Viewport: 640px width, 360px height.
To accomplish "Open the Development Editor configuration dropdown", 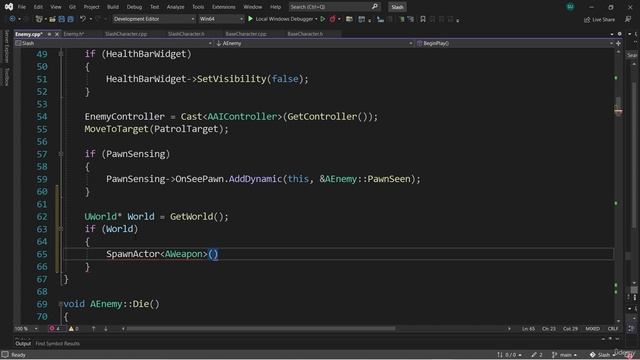I will point(153,19).
